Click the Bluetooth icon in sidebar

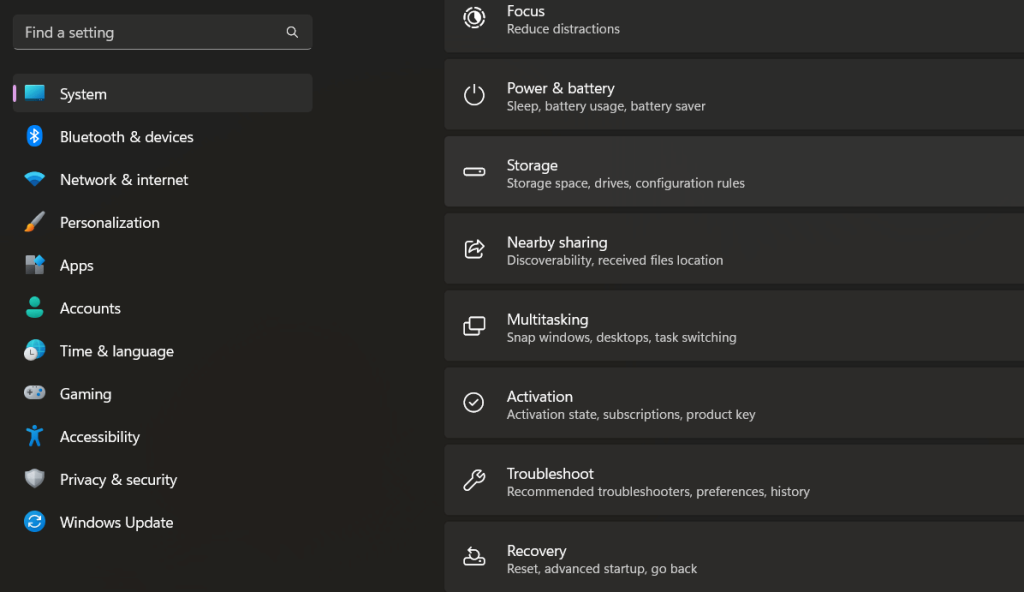tap(35, 137)
